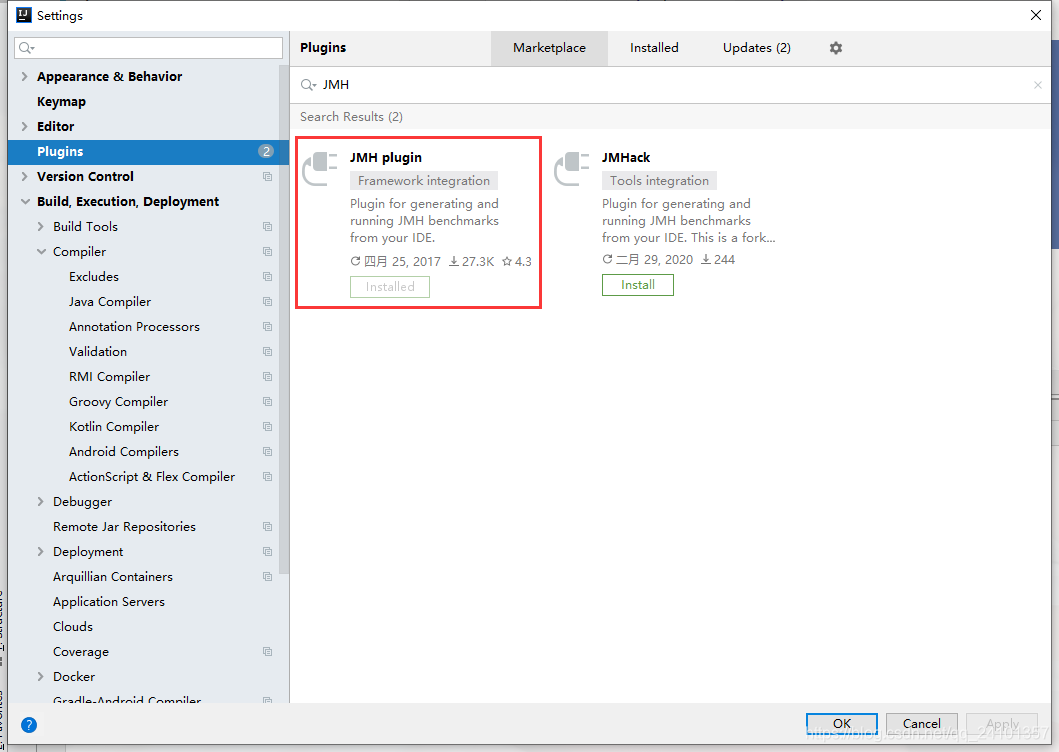Click the IntelliJ logo in the title bar
The image size is (1059, 752).
(x=24, y=15)
